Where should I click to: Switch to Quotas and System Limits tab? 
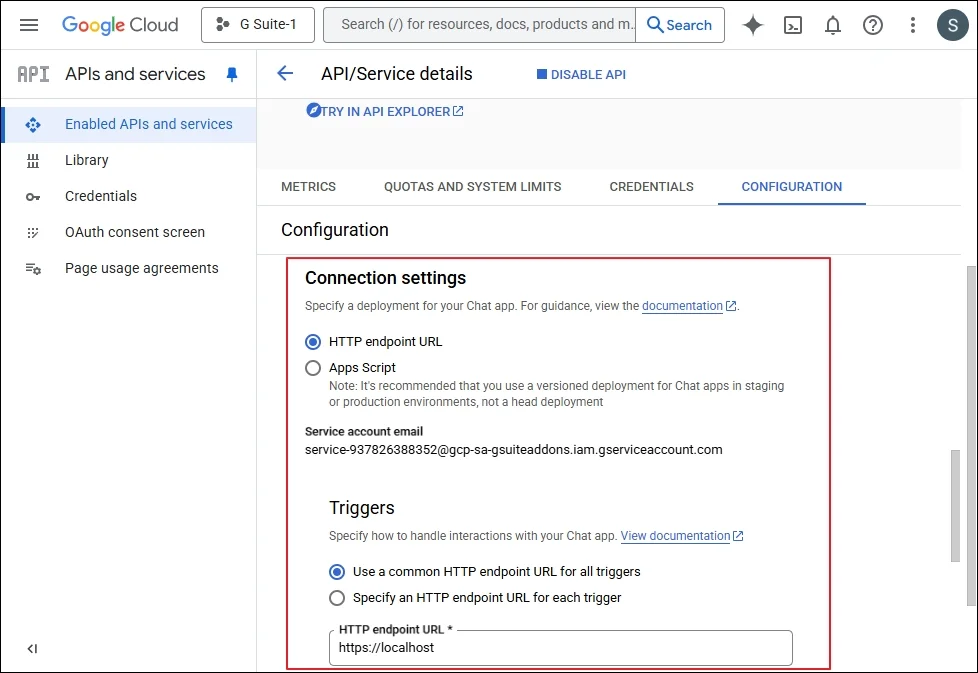point(472,186)
